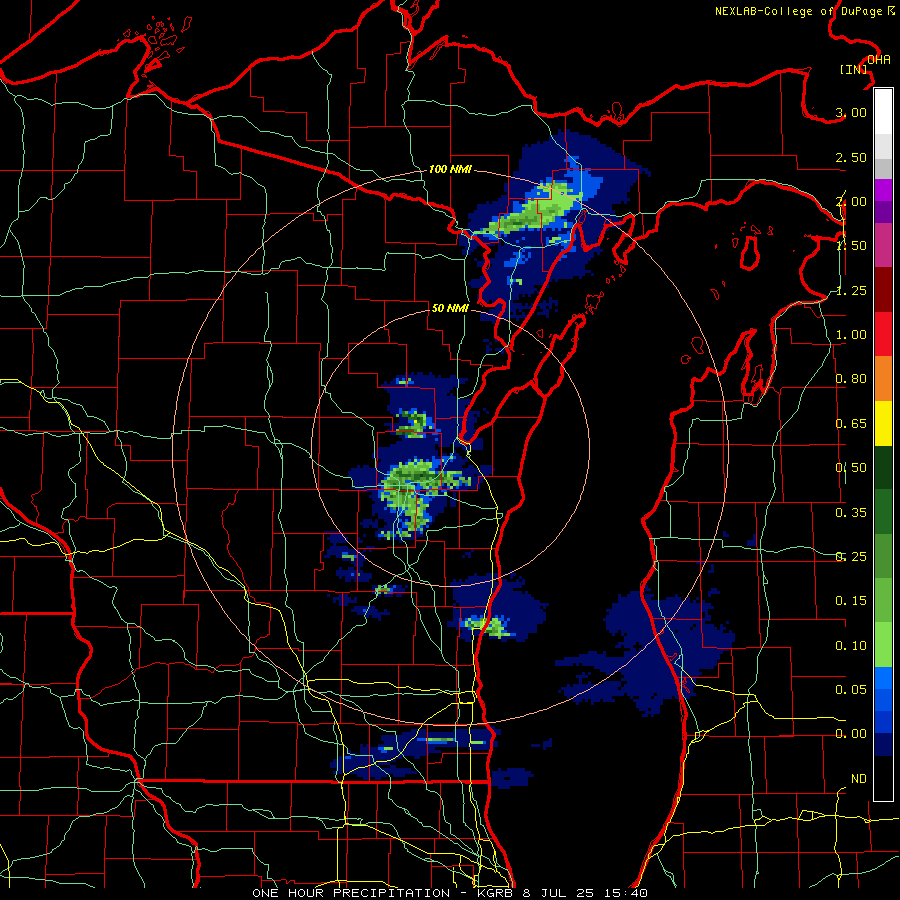Viewport: 900px width, 900px height.
Task: Click the 0.00 legend value
Action: pyautogui.click(x=851, y=734)
